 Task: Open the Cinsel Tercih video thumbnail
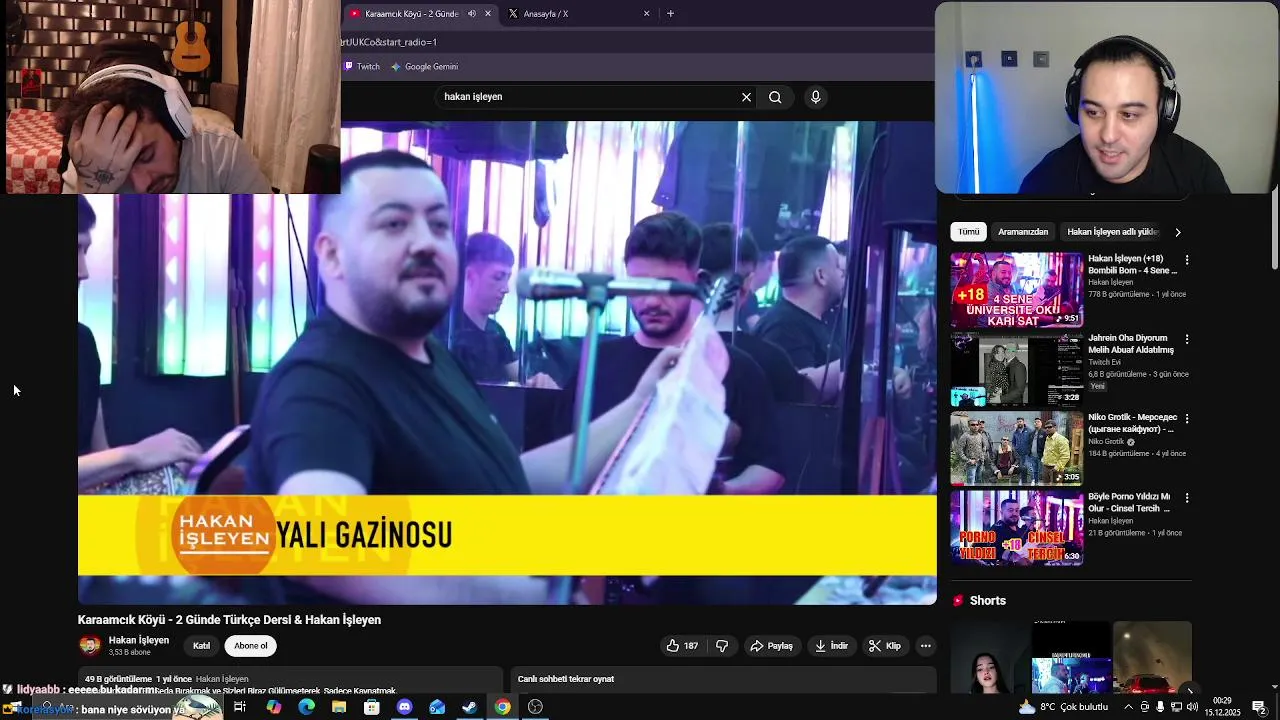pos(1016,528)
